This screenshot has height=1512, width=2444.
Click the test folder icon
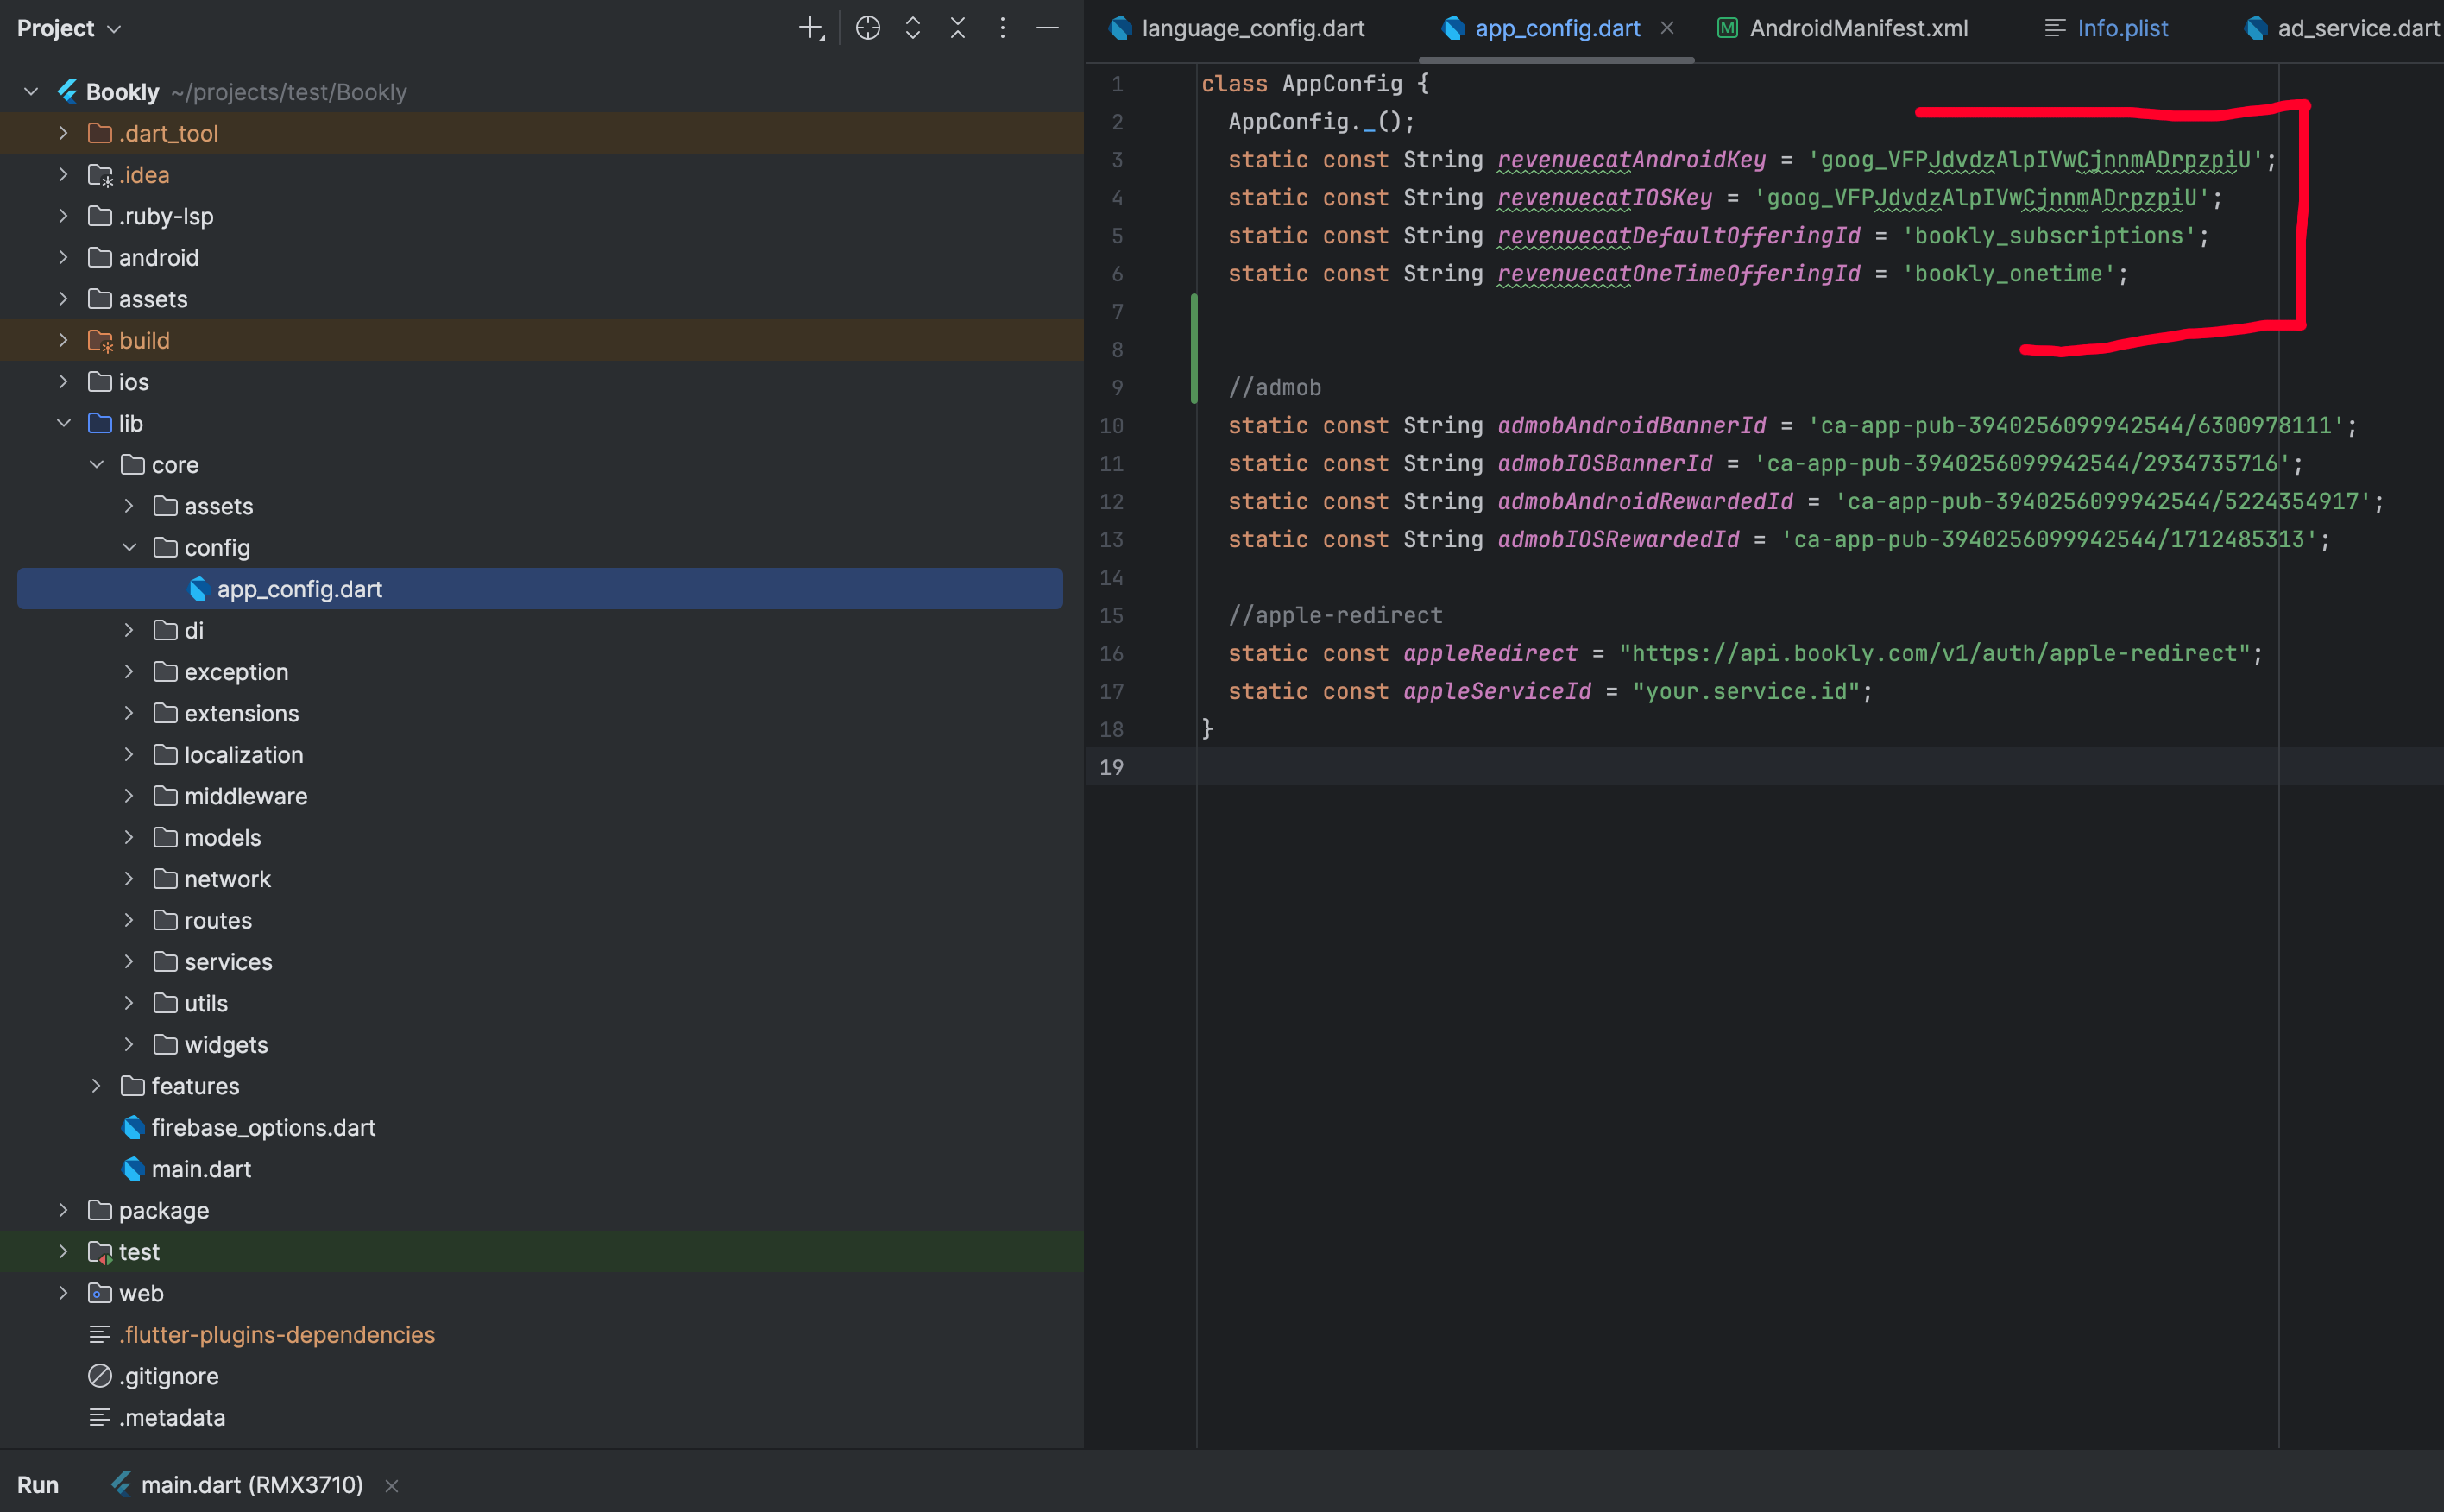pyautogui.click(x=100, y=1251)
